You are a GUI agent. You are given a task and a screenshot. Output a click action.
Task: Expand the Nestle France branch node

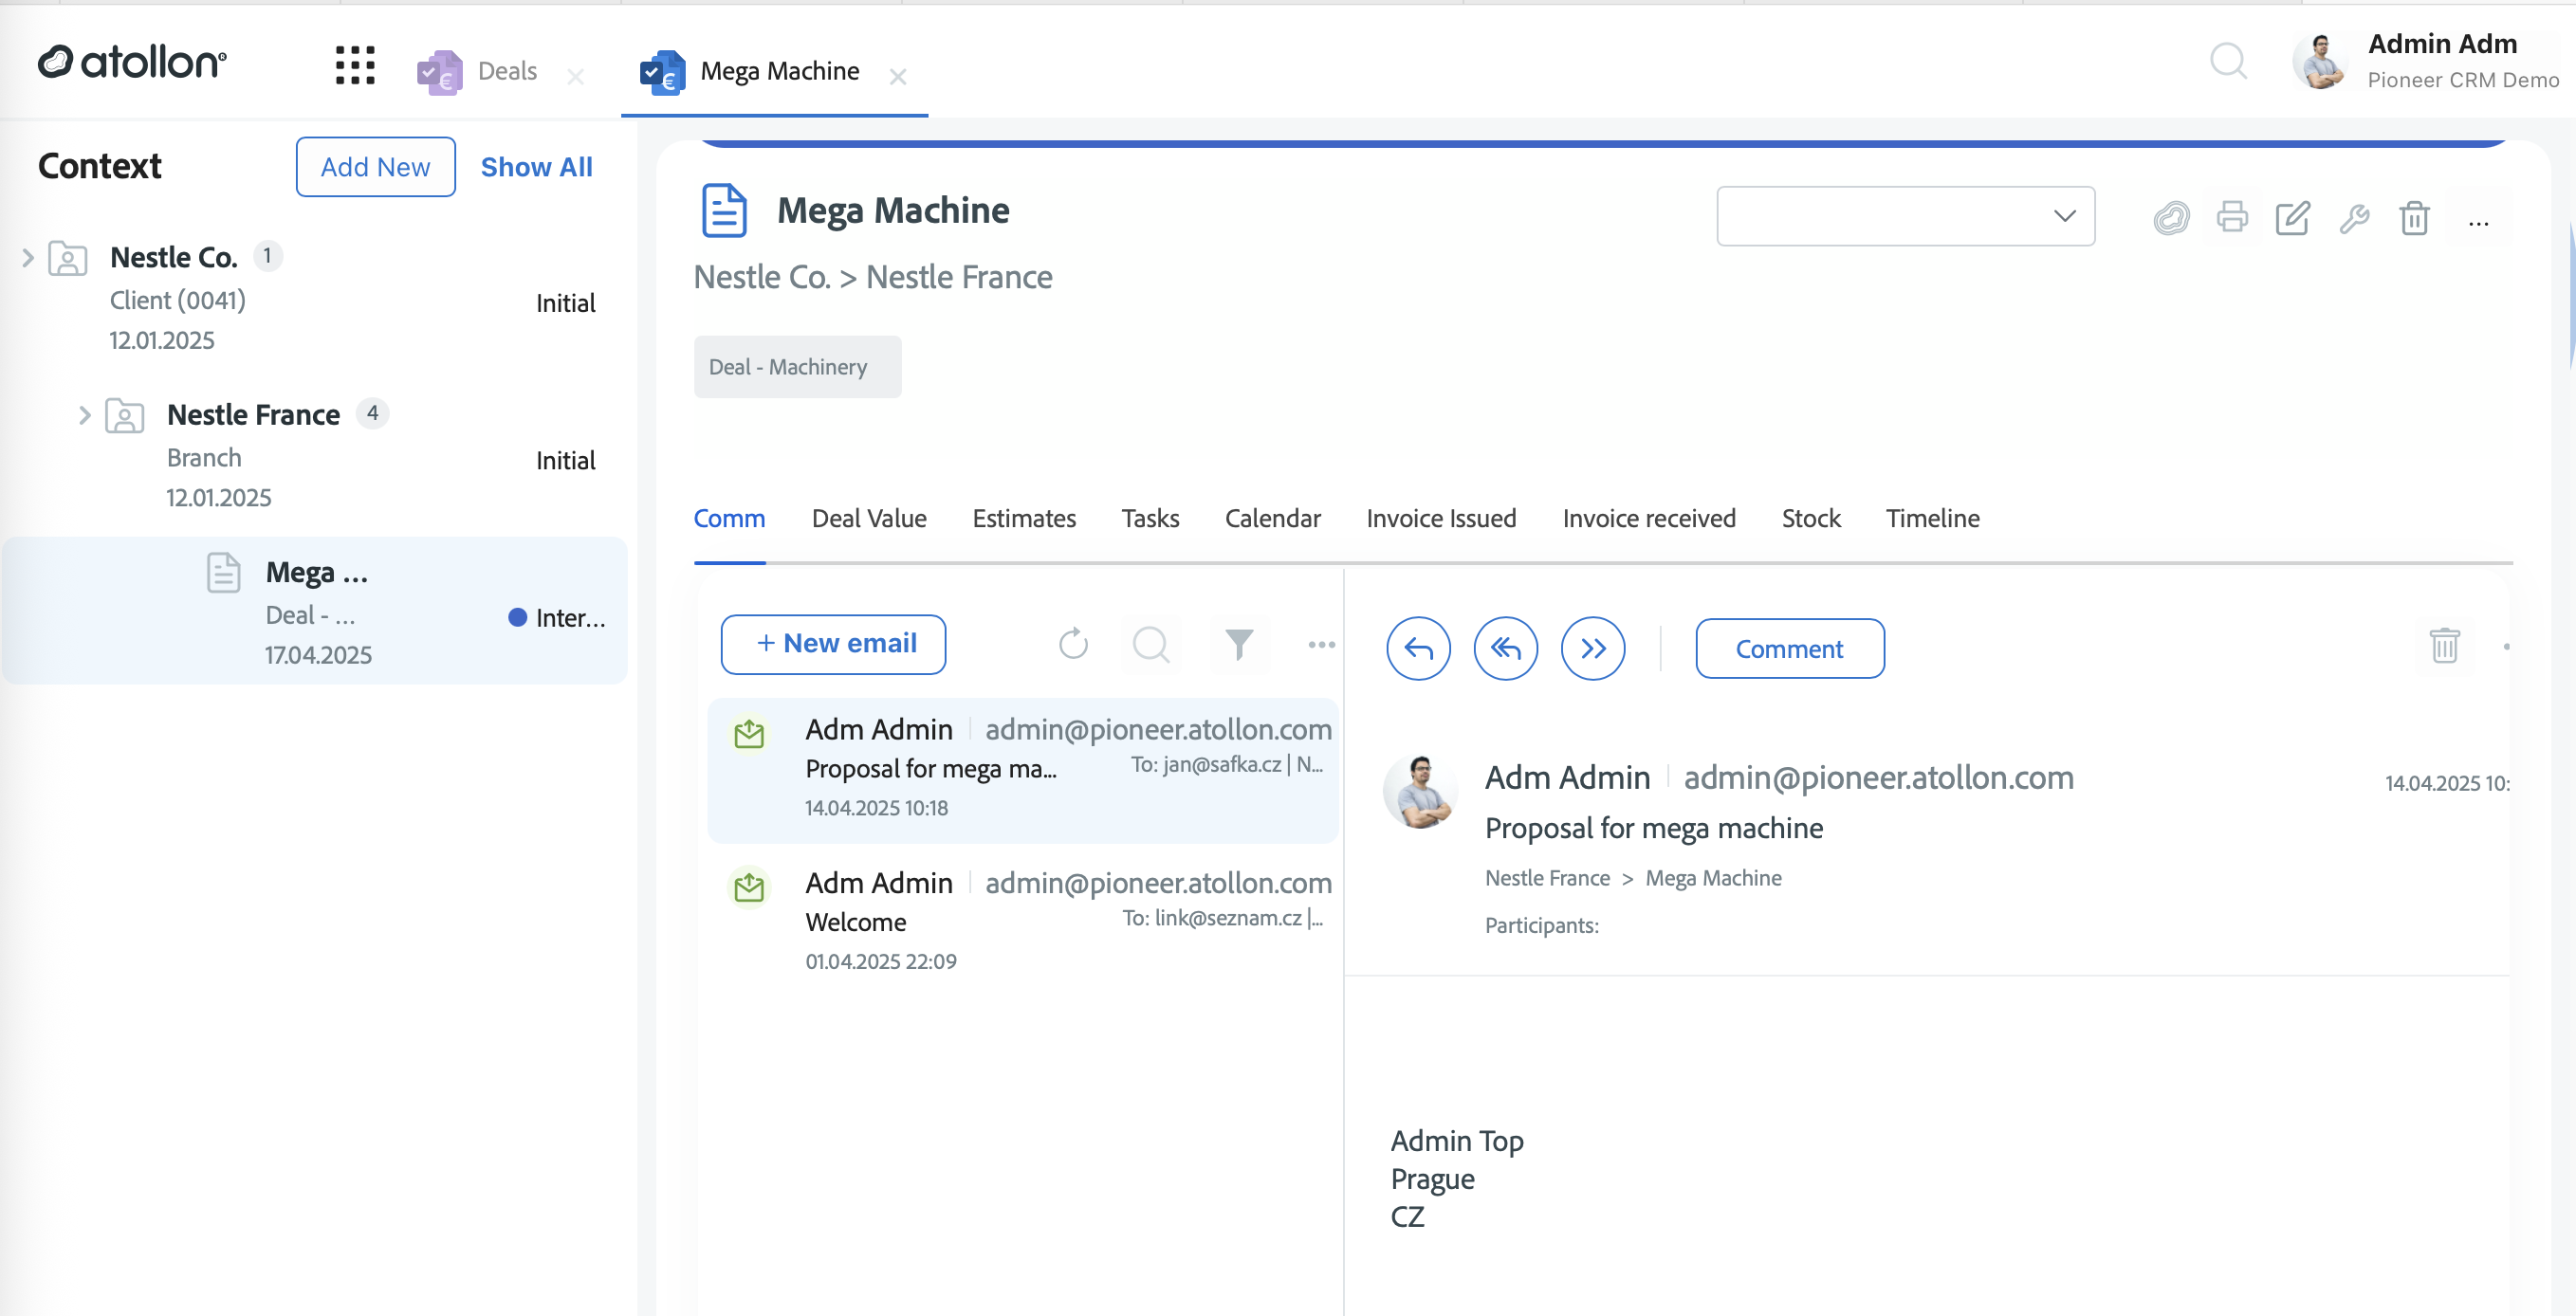85,415
